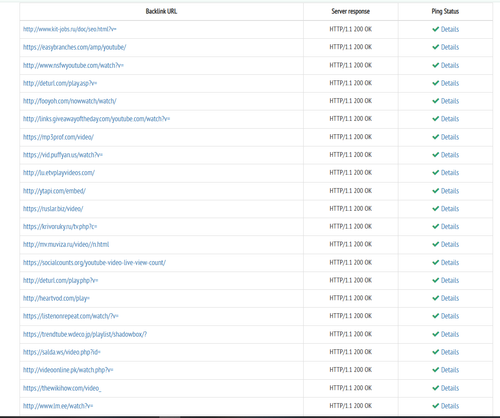This screenshot has width=500, height=418.
Task: View Details for trendtube.wdeco.jp row
Action: coord(450,334)
